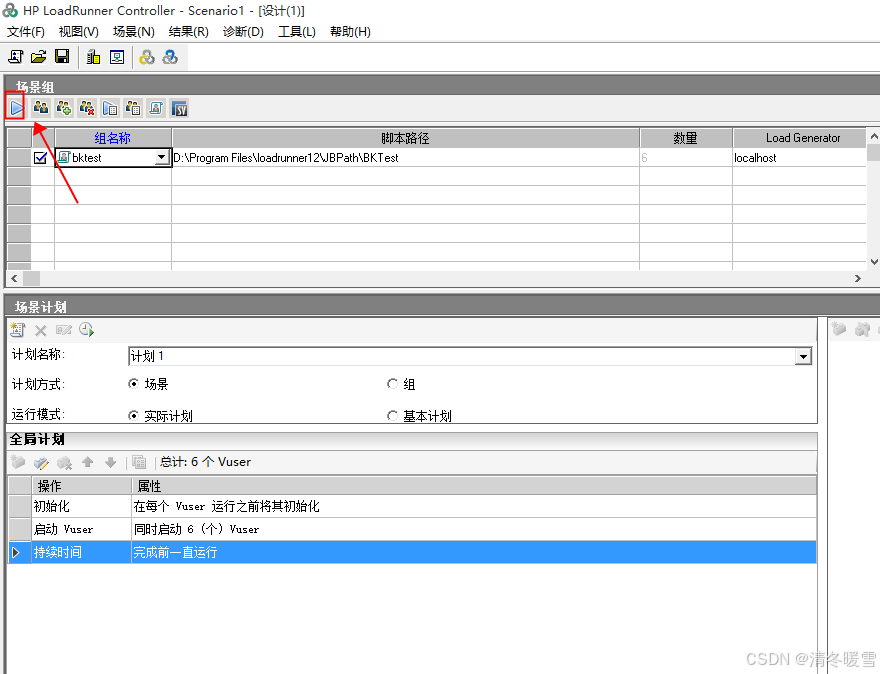The height and width of the screenshot is (674, 880).
Task: Click the Delete Action icon in 全局计划
Action: [65, 462]
